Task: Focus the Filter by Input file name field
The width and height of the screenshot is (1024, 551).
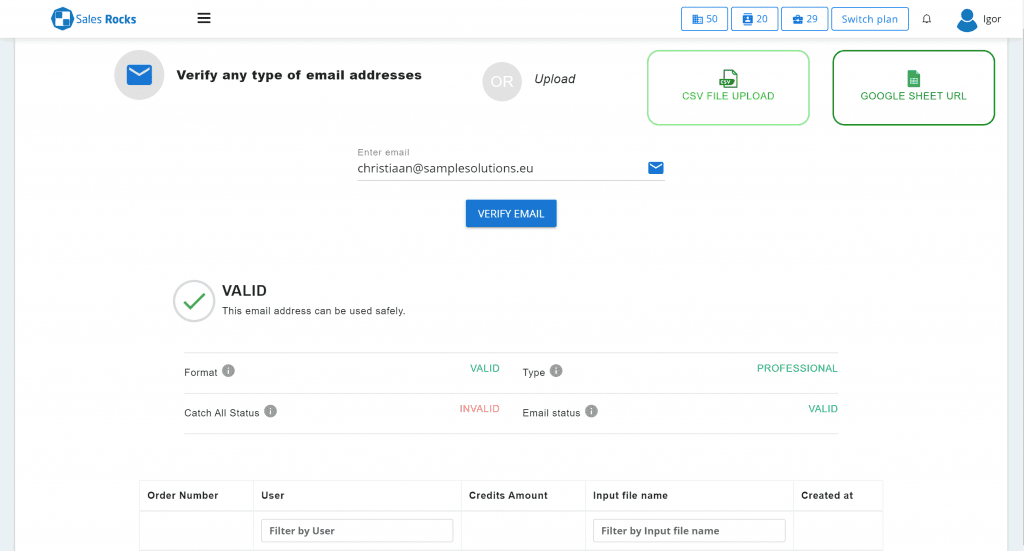Action: coord(689,531)
